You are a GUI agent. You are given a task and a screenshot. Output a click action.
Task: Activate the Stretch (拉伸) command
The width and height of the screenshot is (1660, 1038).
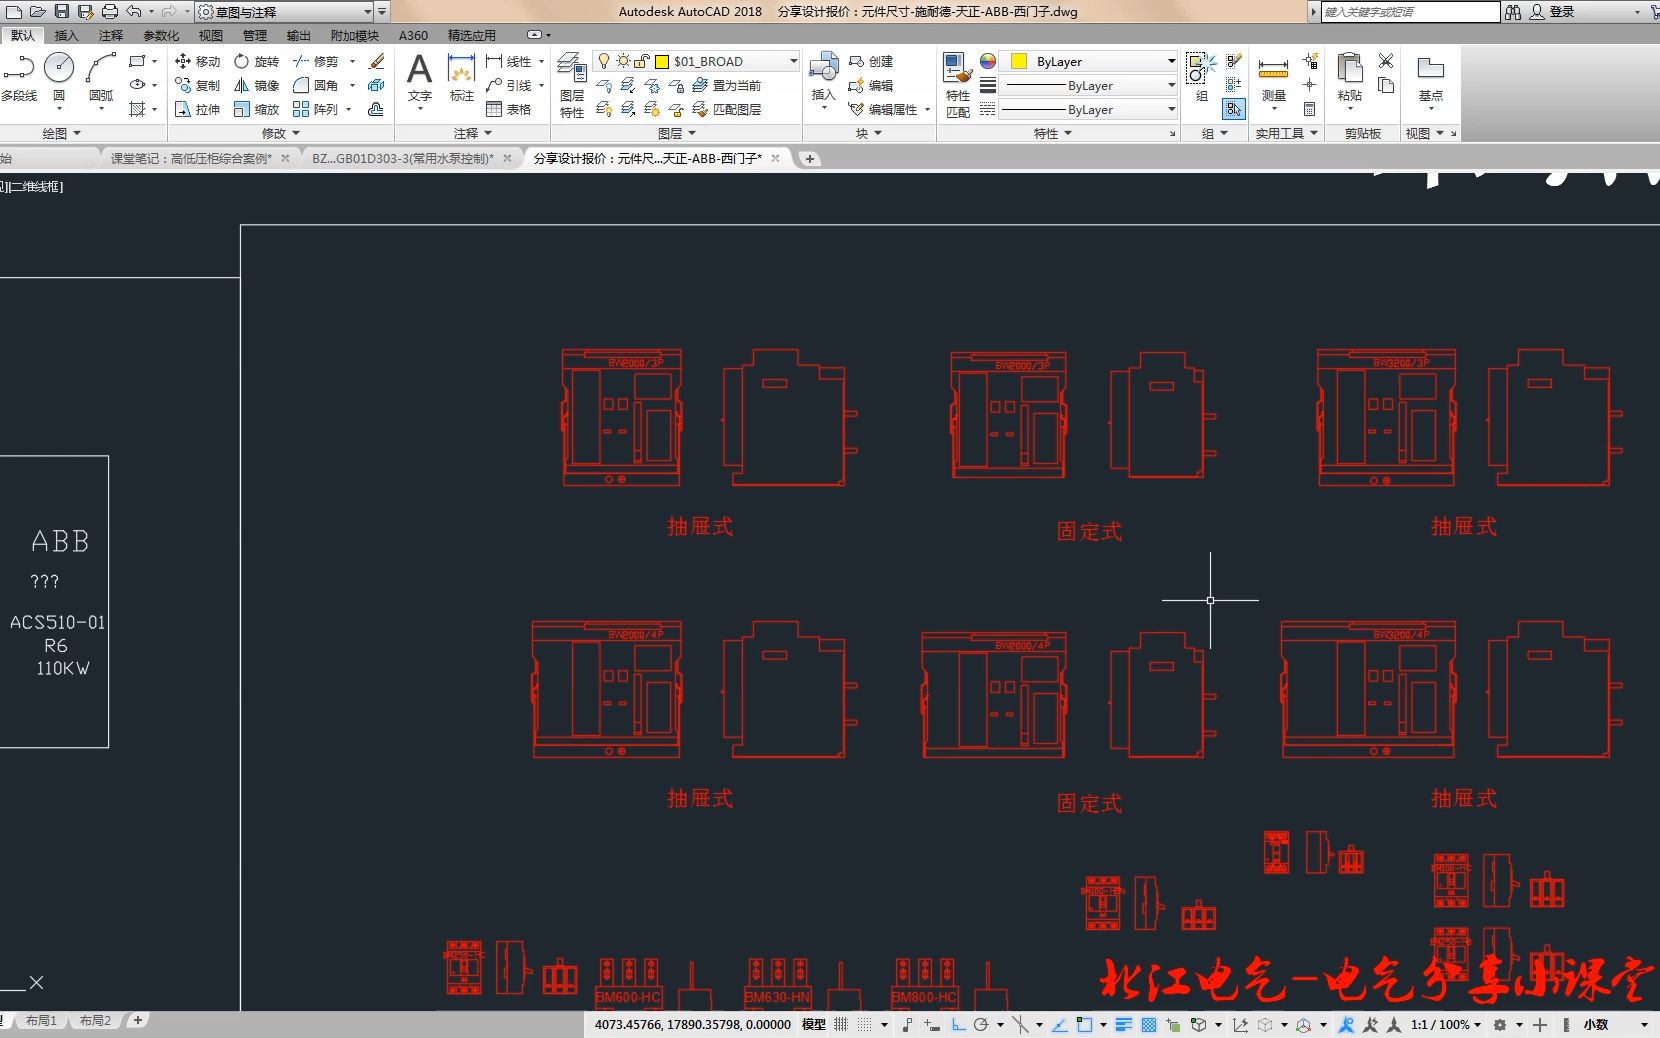197,109
